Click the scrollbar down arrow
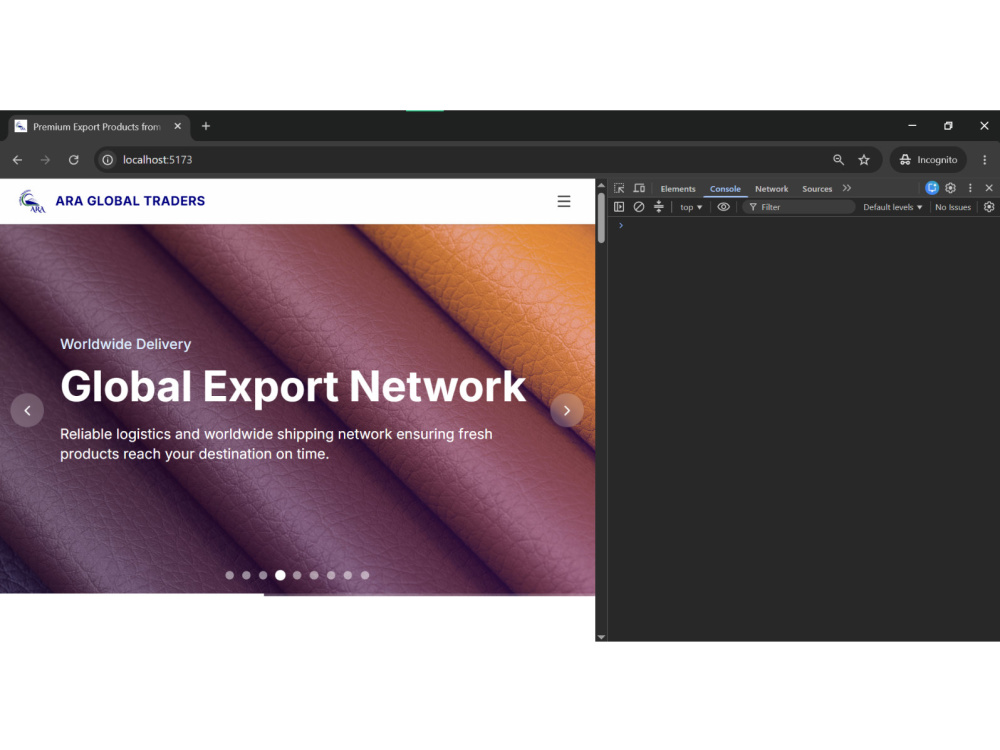The image size is (1000, 750). [601, 636]
